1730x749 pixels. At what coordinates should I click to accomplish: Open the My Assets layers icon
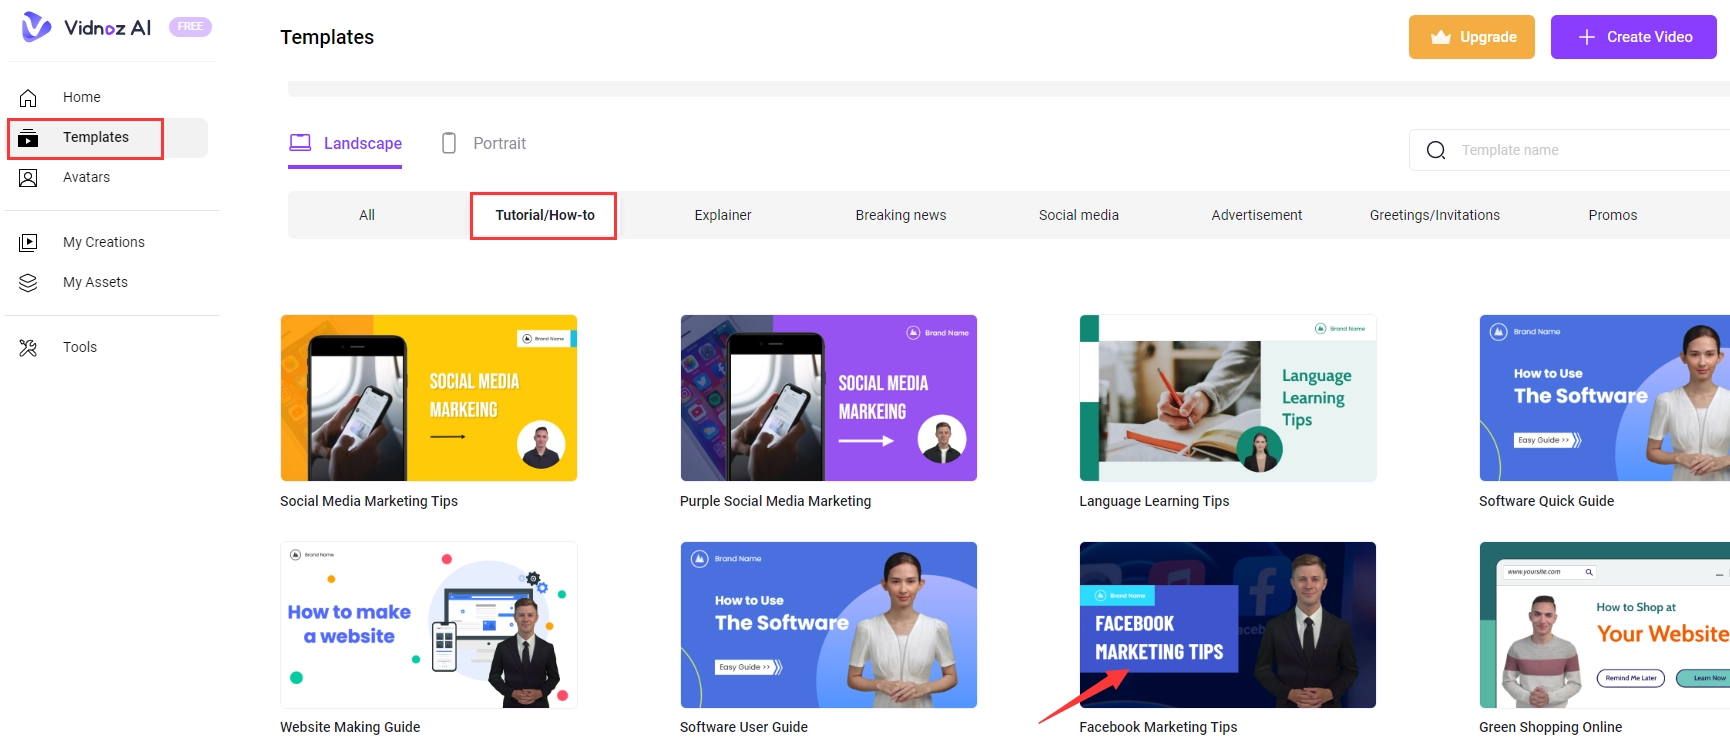pyautogui.click(x=28, y=283)
